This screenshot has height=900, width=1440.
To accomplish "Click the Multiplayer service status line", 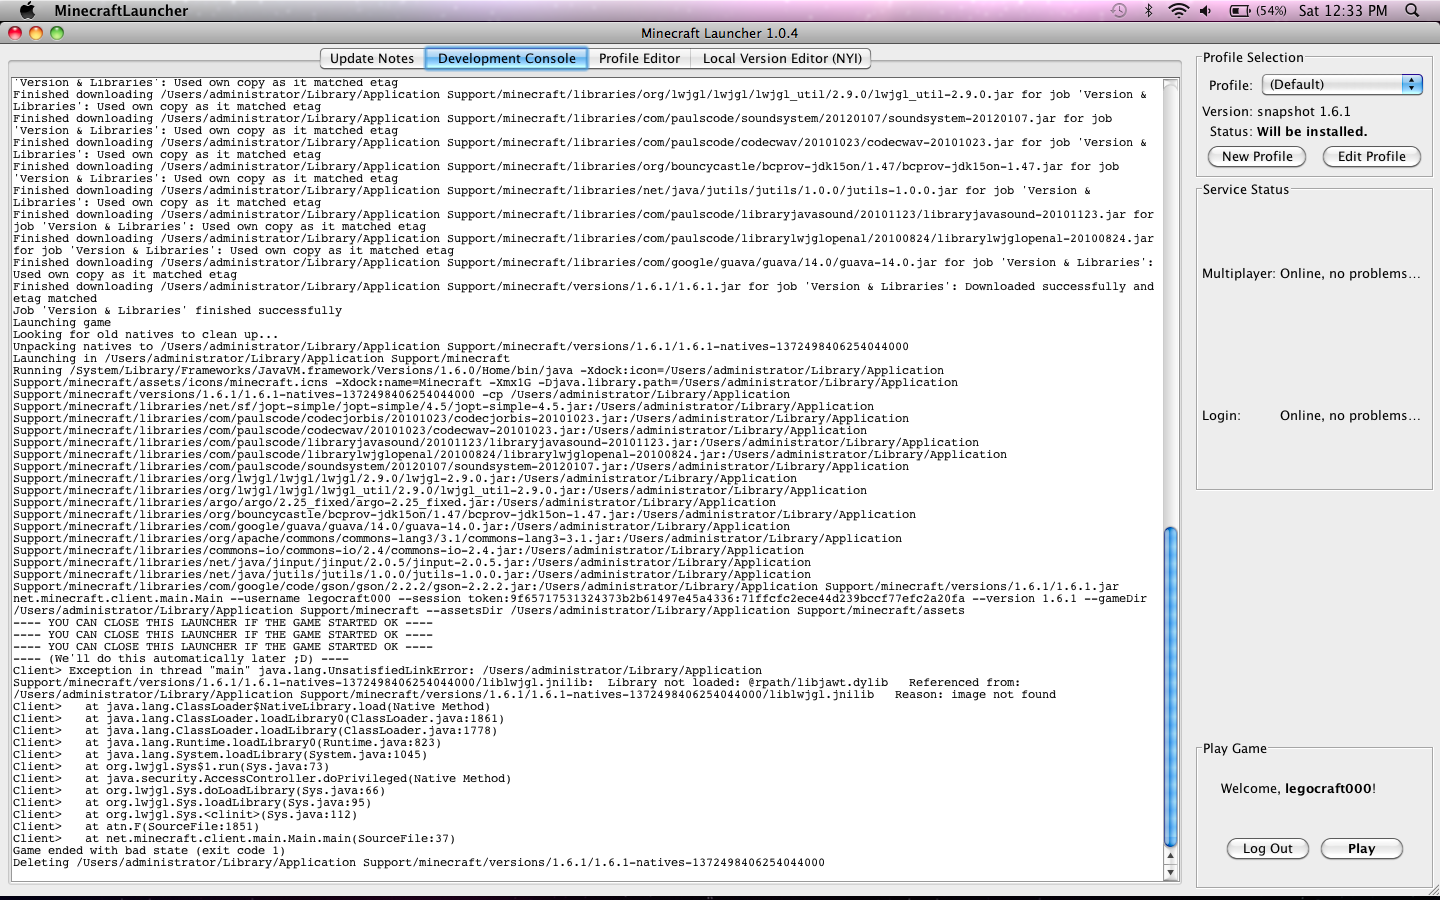I will tap(1311, 273).
